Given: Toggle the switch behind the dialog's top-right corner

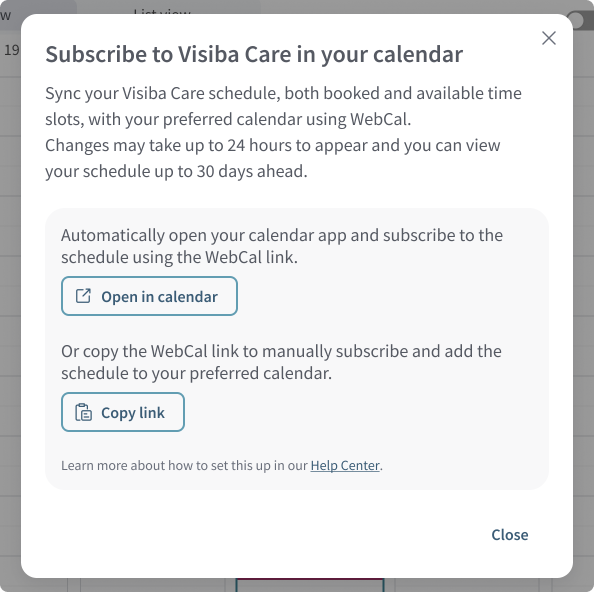Looking at the screenshot, I should (580, 20).
